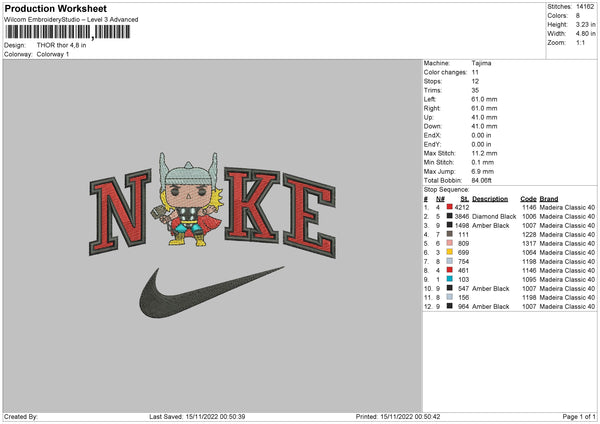Click the "N#" column header
600x424 pixels.
point(440,199)
